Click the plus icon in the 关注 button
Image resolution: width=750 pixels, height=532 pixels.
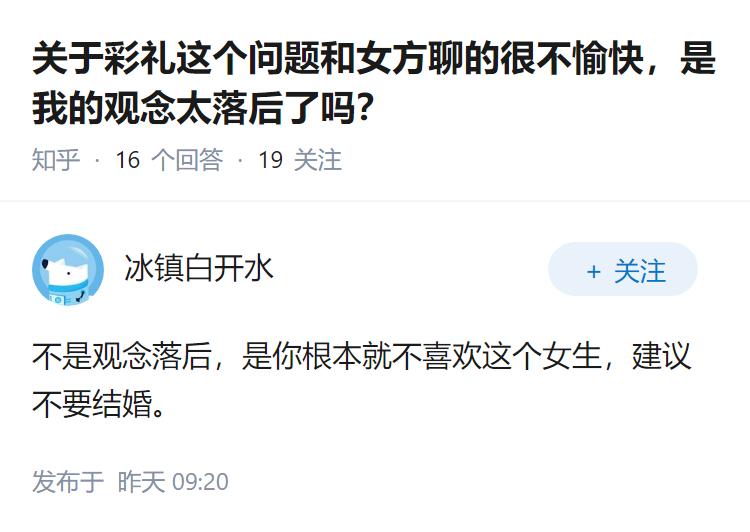pos(593,271)
